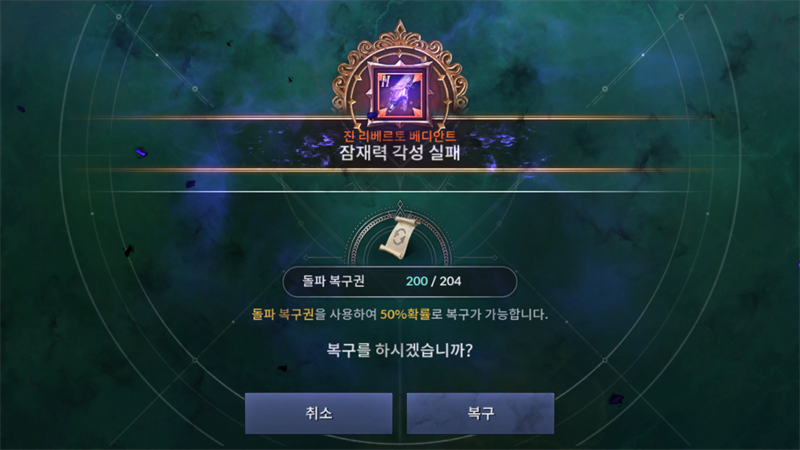Click yellow 돌파 복구권을 text in description

coord(289,314)
